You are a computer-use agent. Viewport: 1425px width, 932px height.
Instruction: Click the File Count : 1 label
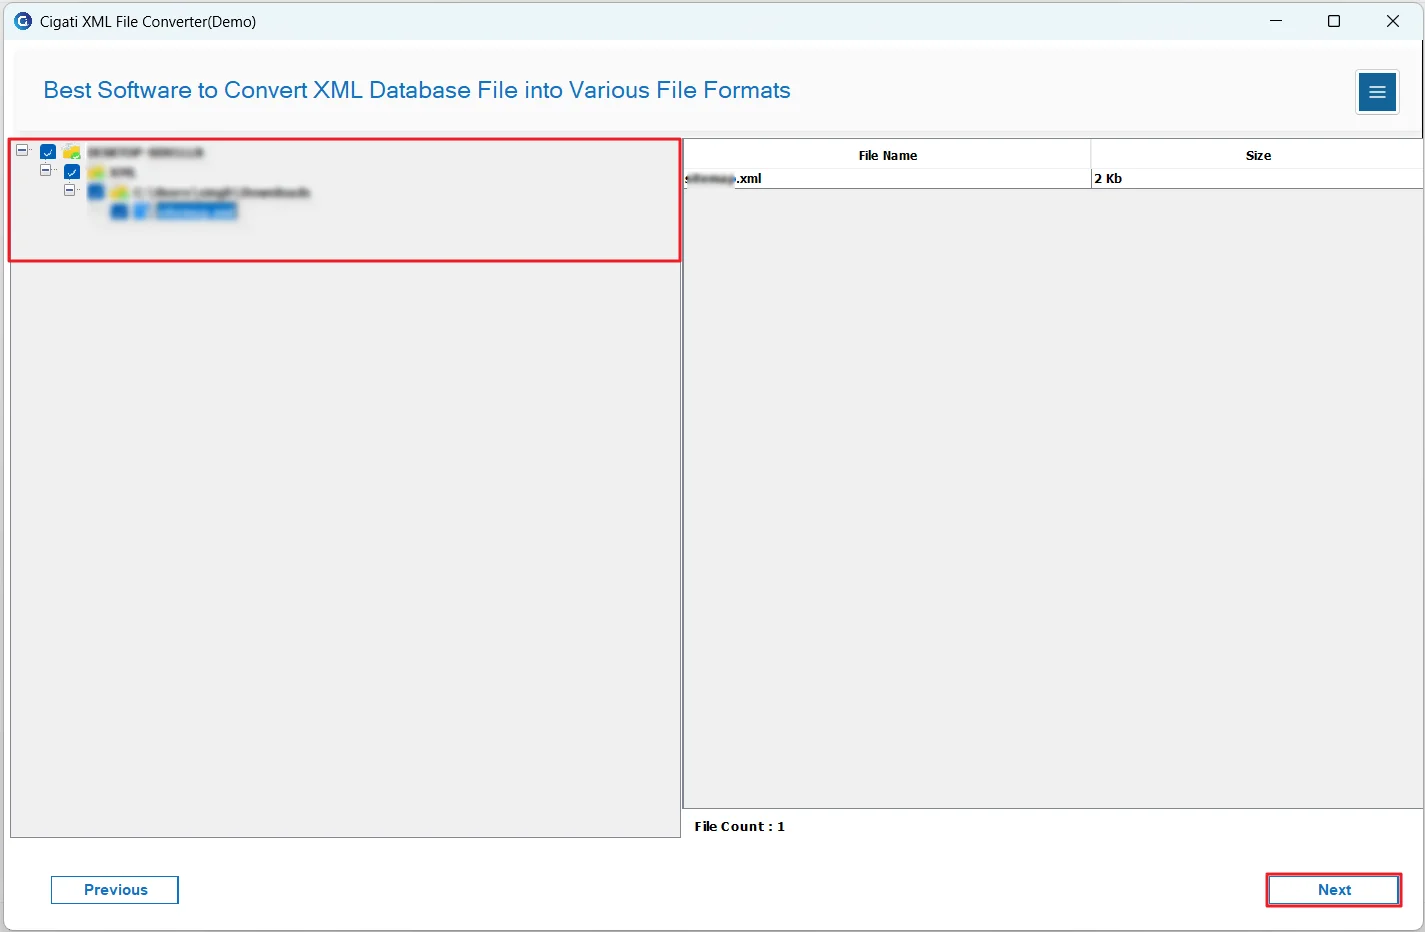(x=740, y=826)
